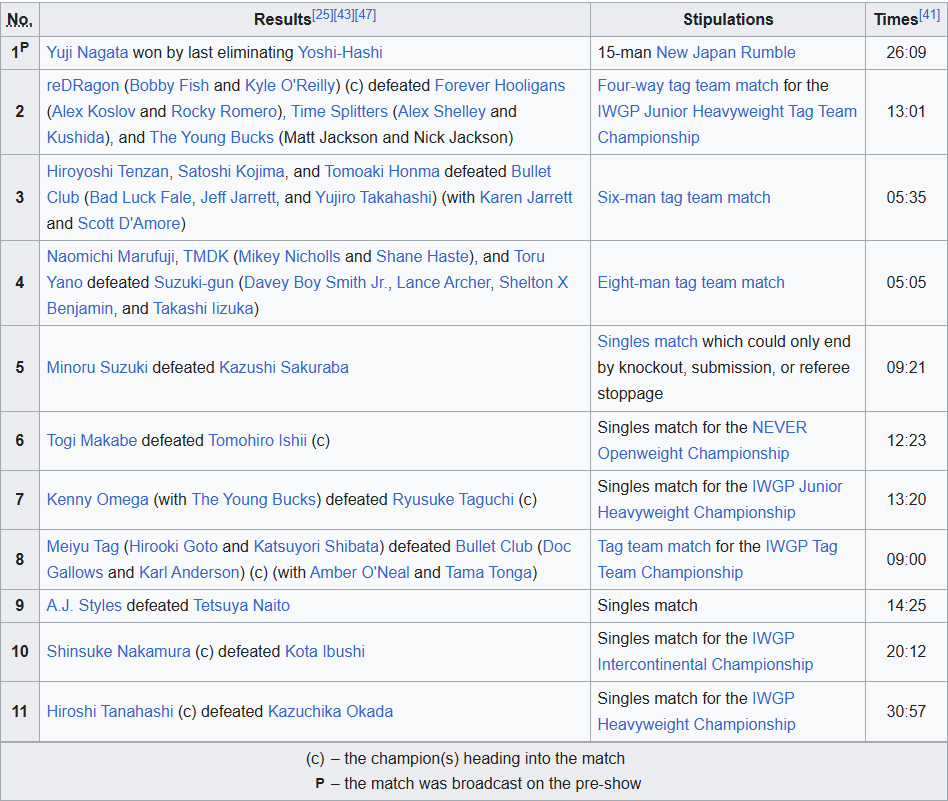Click the Six-man tag team match link

(x=684, y=198)
